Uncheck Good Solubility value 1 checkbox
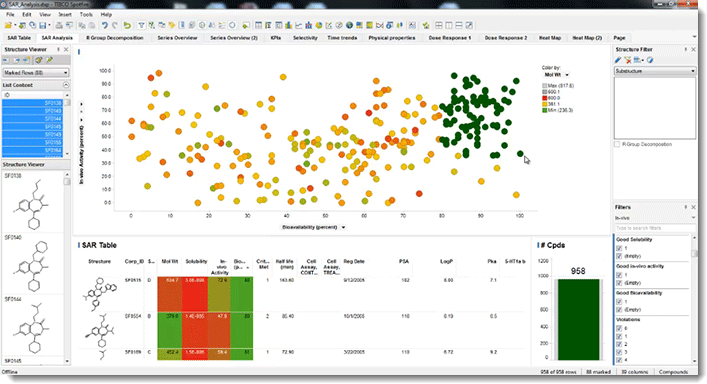This screenshot has width=707, height=384. [x=619, y=248]
